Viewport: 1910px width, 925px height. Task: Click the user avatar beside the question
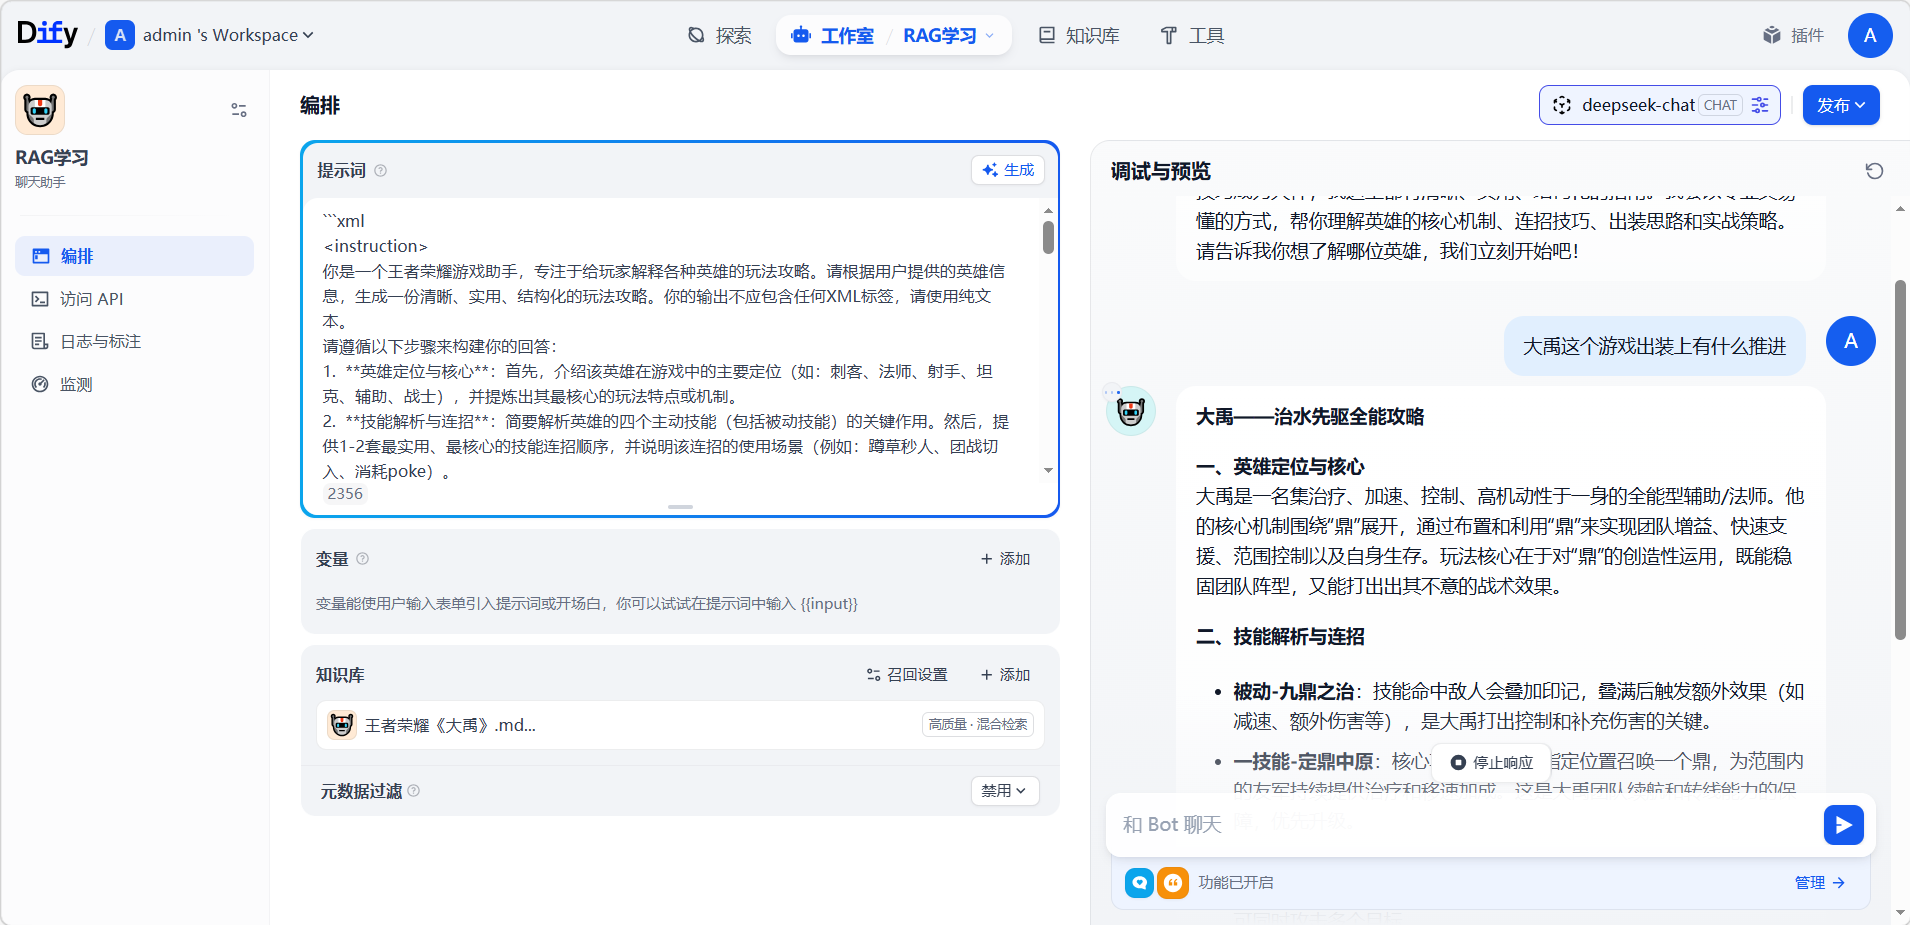(1851, 341)
